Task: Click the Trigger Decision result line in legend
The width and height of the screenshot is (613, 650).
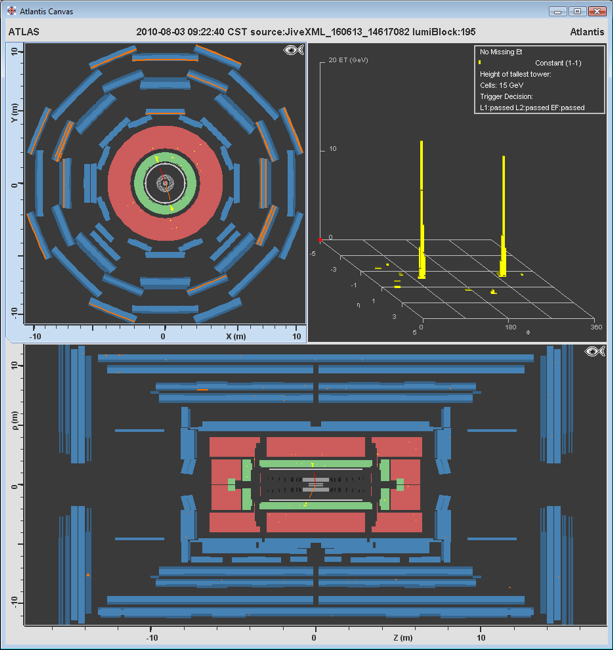Action: coord(532,107)
